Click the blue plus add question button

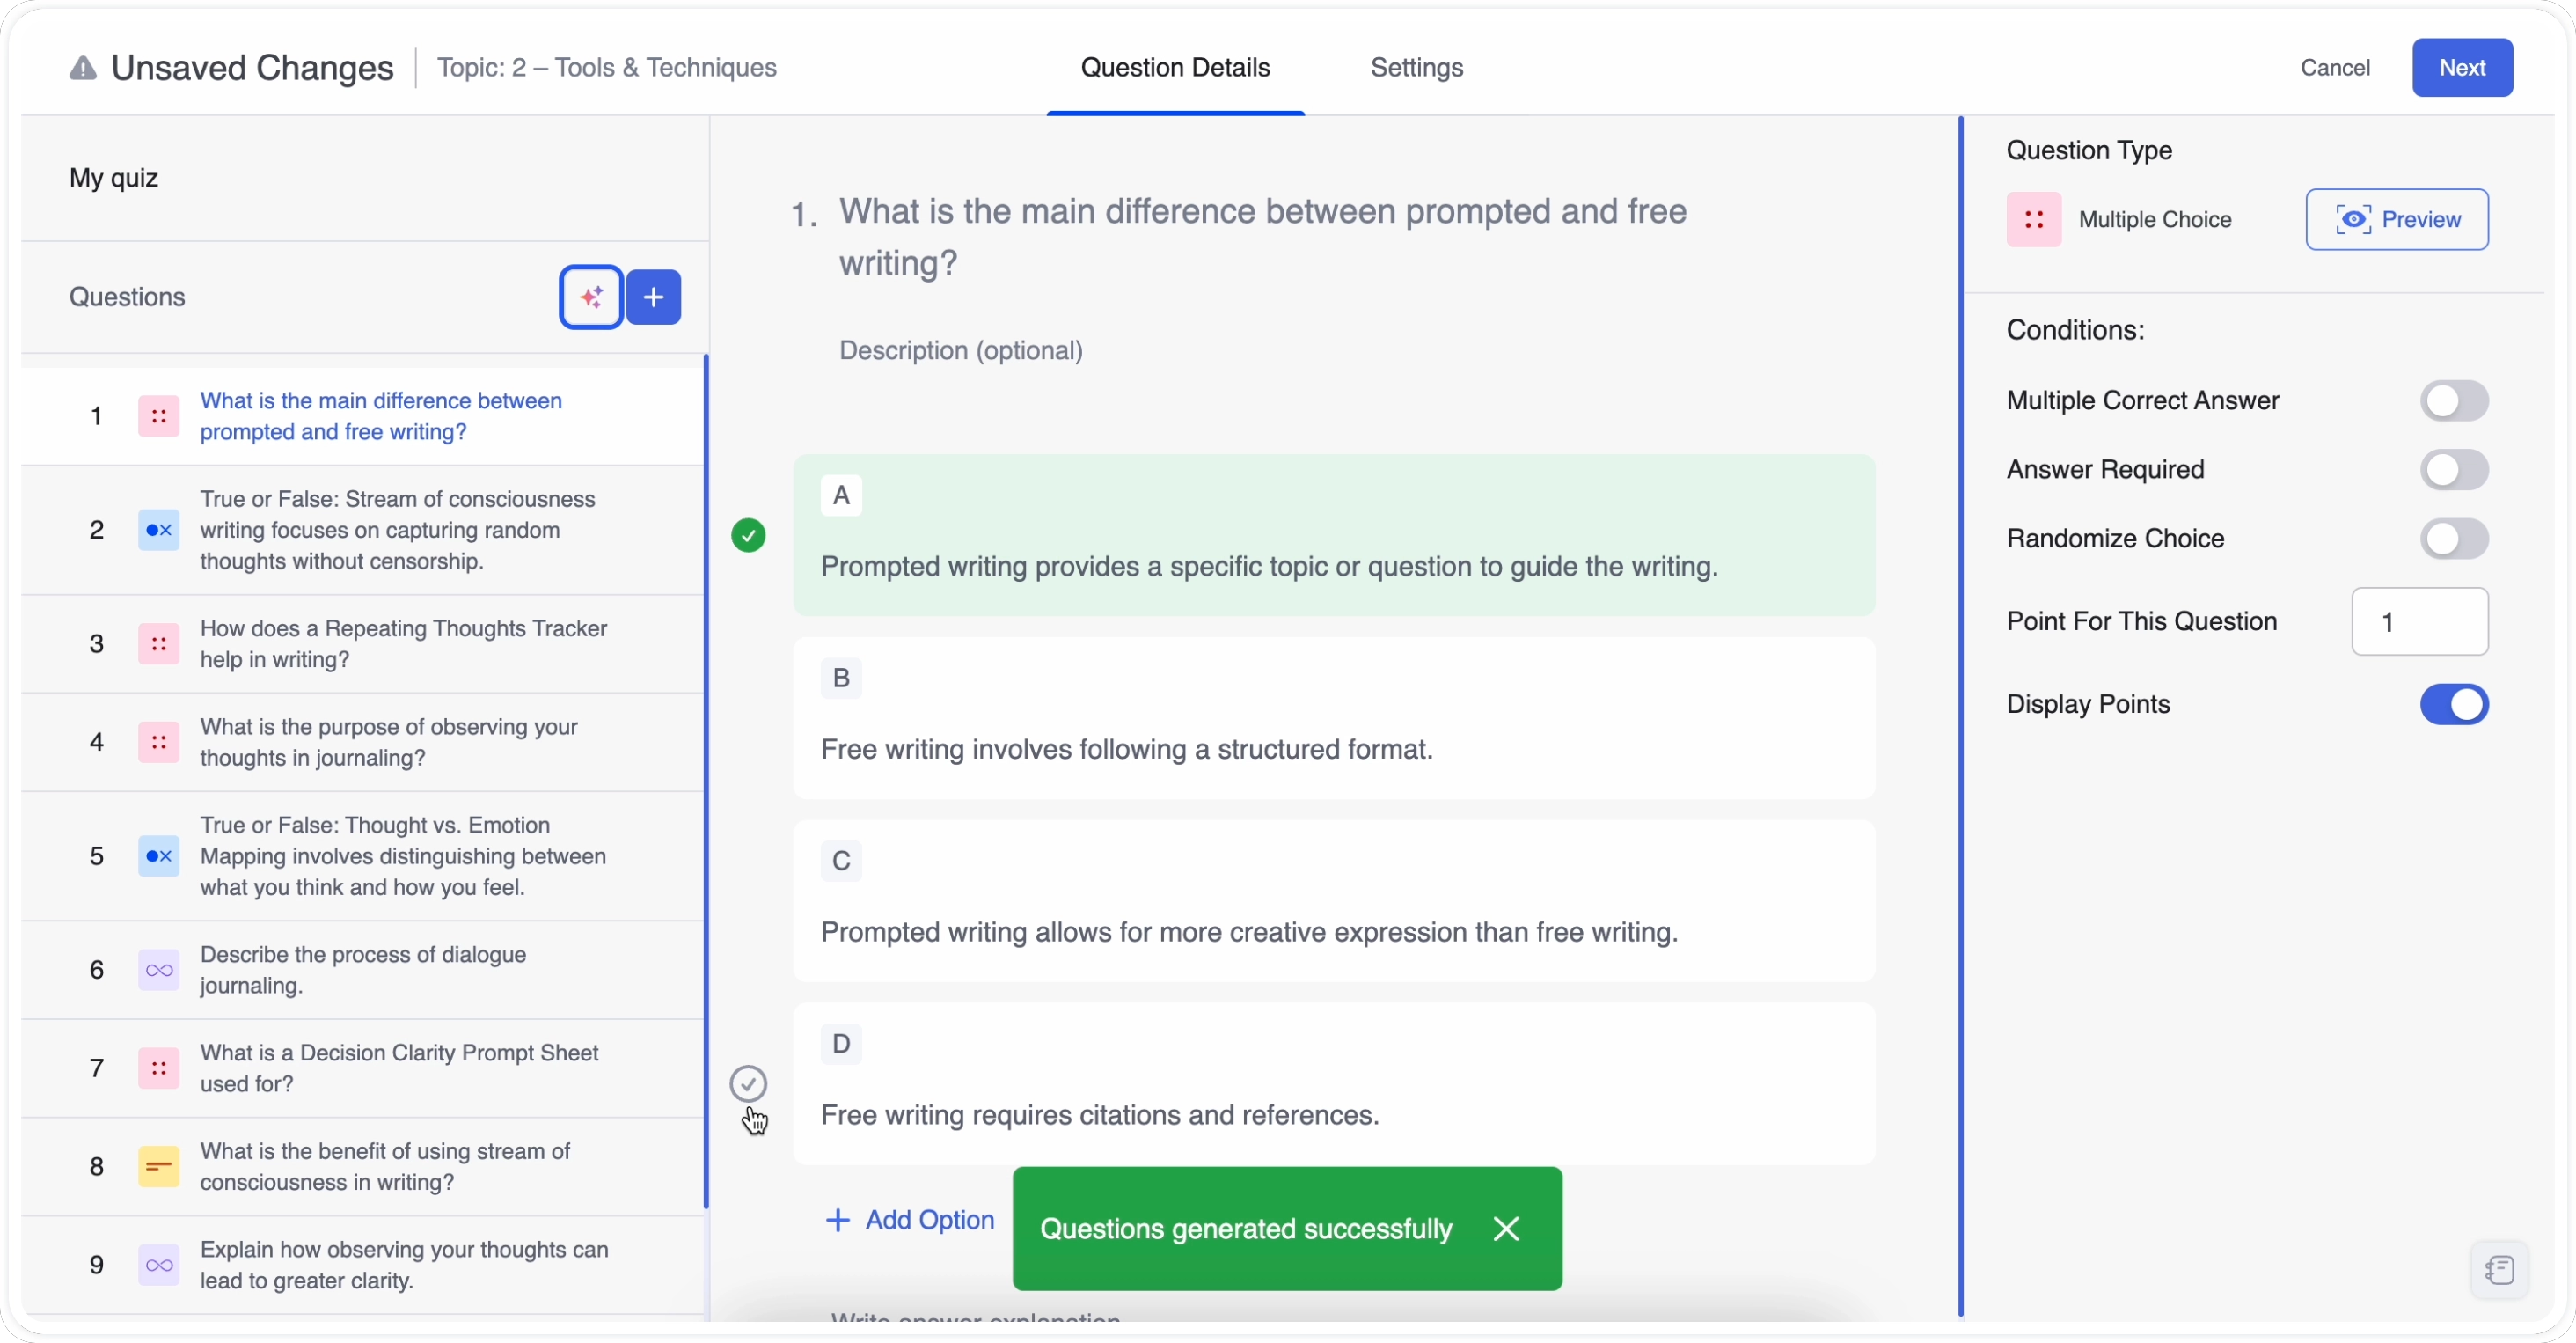654,297
